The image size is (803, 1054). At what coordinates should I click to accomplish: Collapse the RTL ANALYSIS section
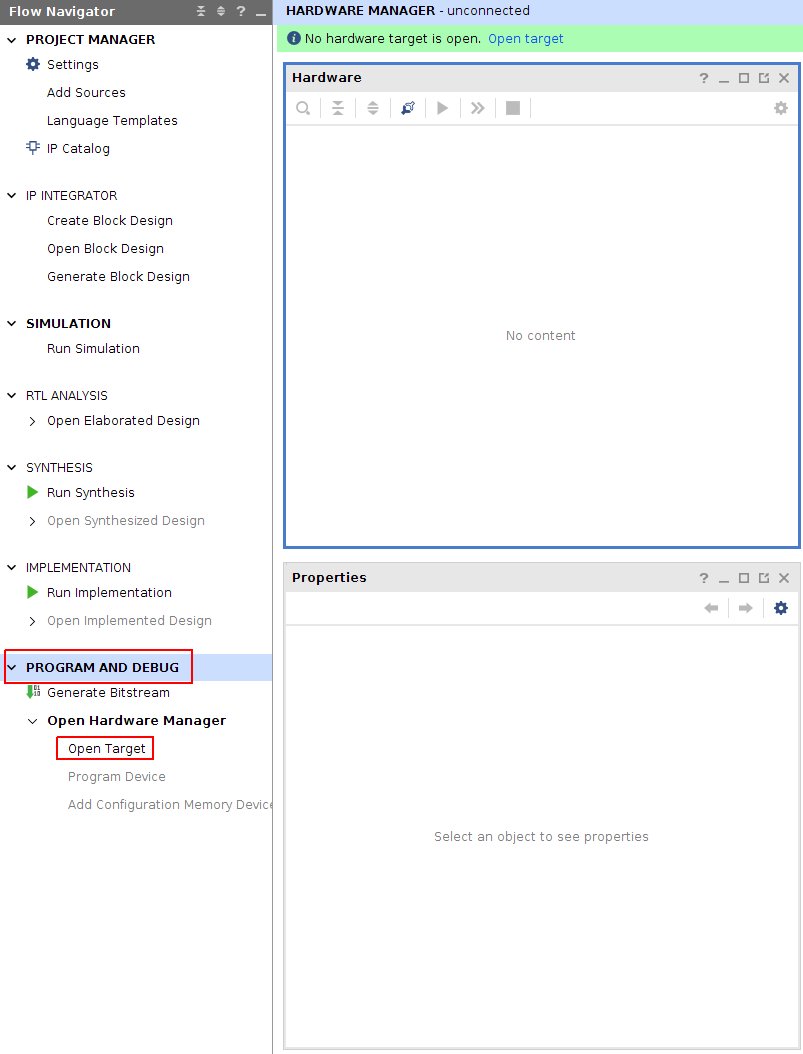(x=11, y=395)
